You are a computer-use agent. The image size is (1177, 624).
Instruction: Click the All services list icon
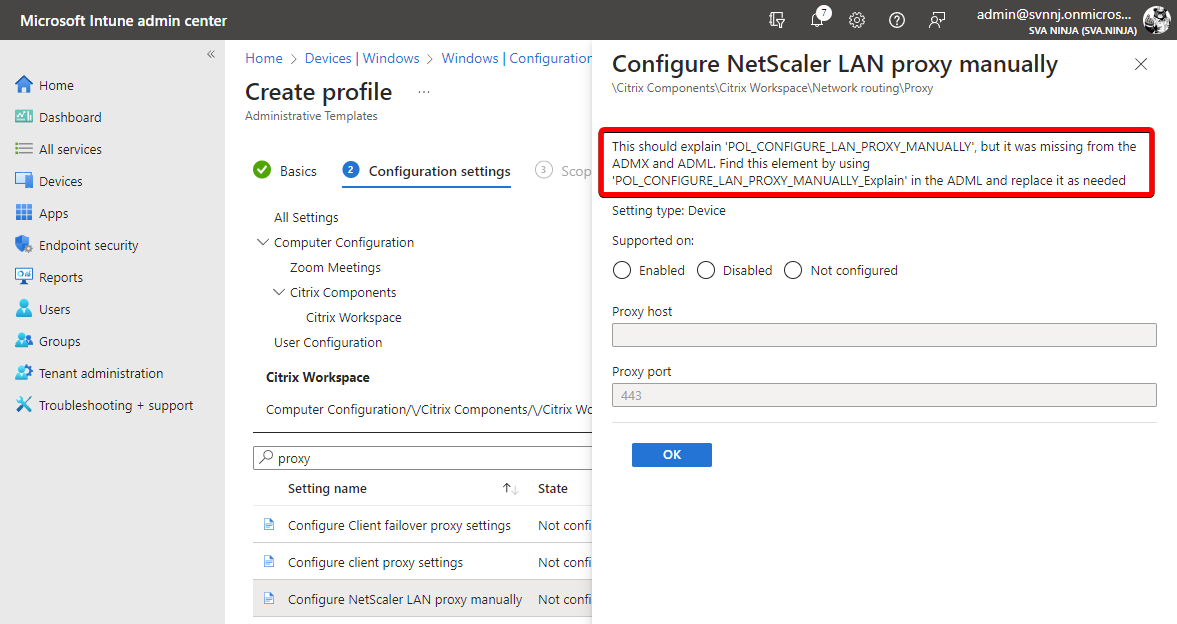click(24, 149)
